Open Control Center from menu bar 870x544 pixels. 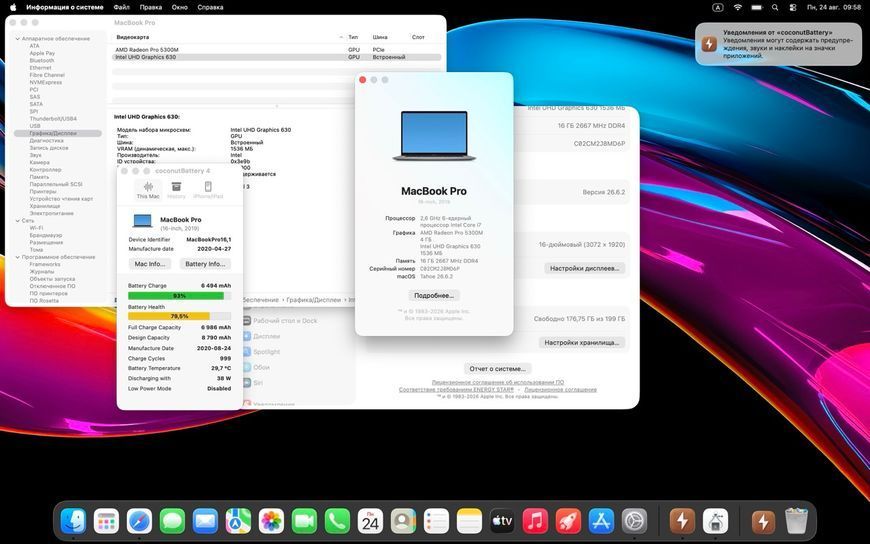[x=793, y=7]
